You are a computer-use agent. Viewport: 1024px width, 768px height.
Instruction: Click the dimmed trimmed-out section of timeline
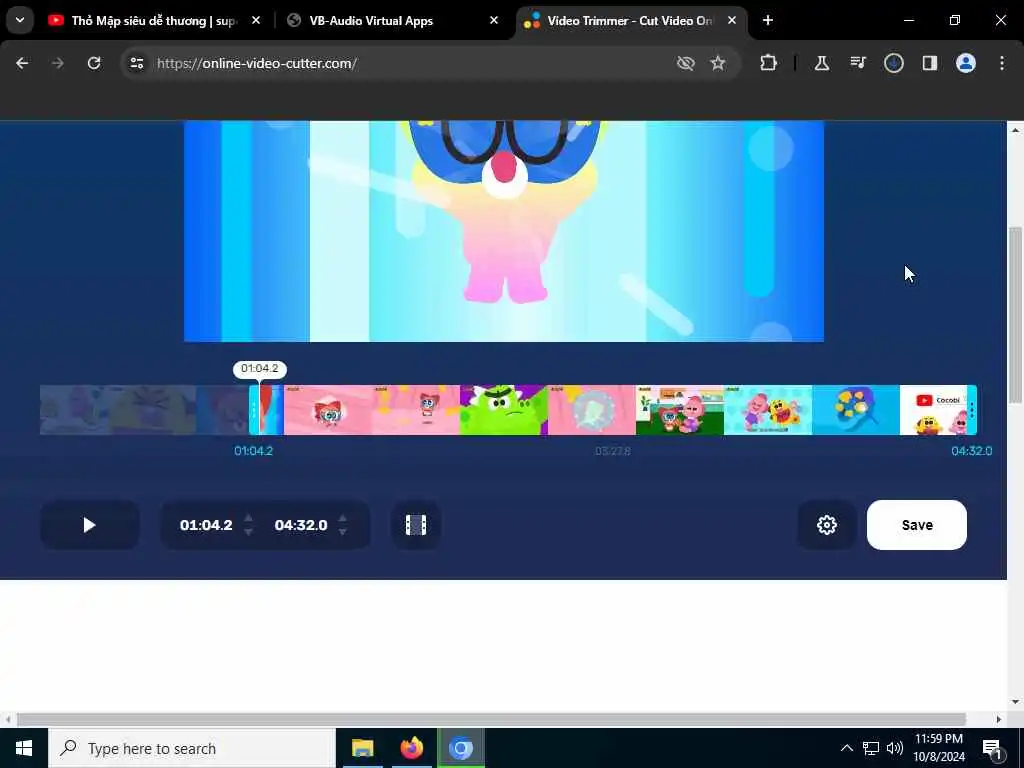coord(144,410)
